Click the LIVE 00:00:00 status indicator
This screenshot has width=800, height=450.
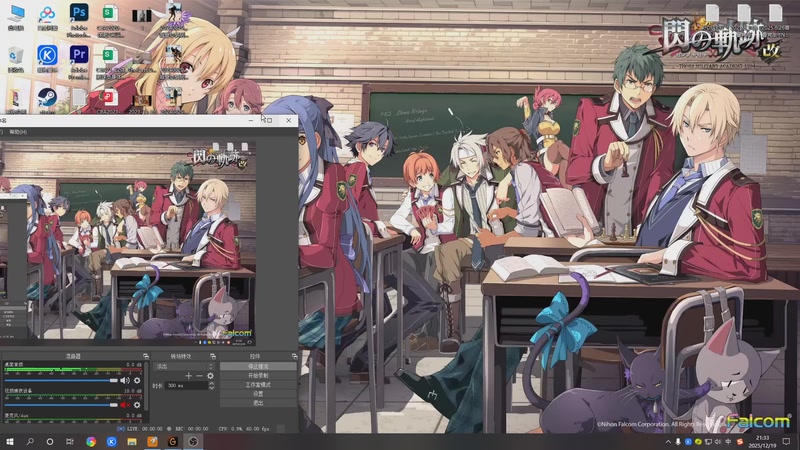click(x=140, y=429)
